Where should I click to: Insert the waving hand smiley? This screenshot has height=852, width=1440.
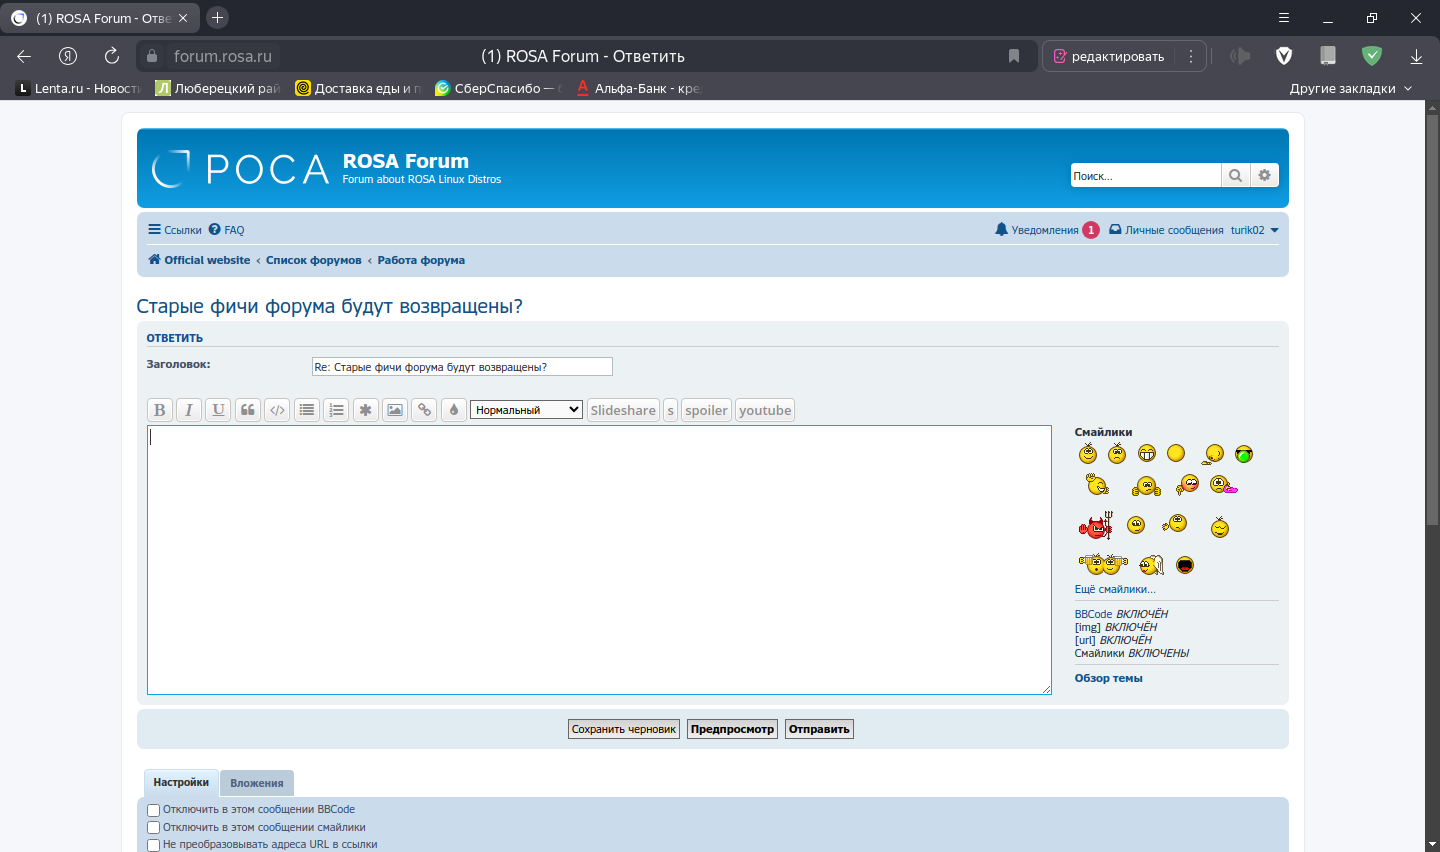click(1097, 485)
